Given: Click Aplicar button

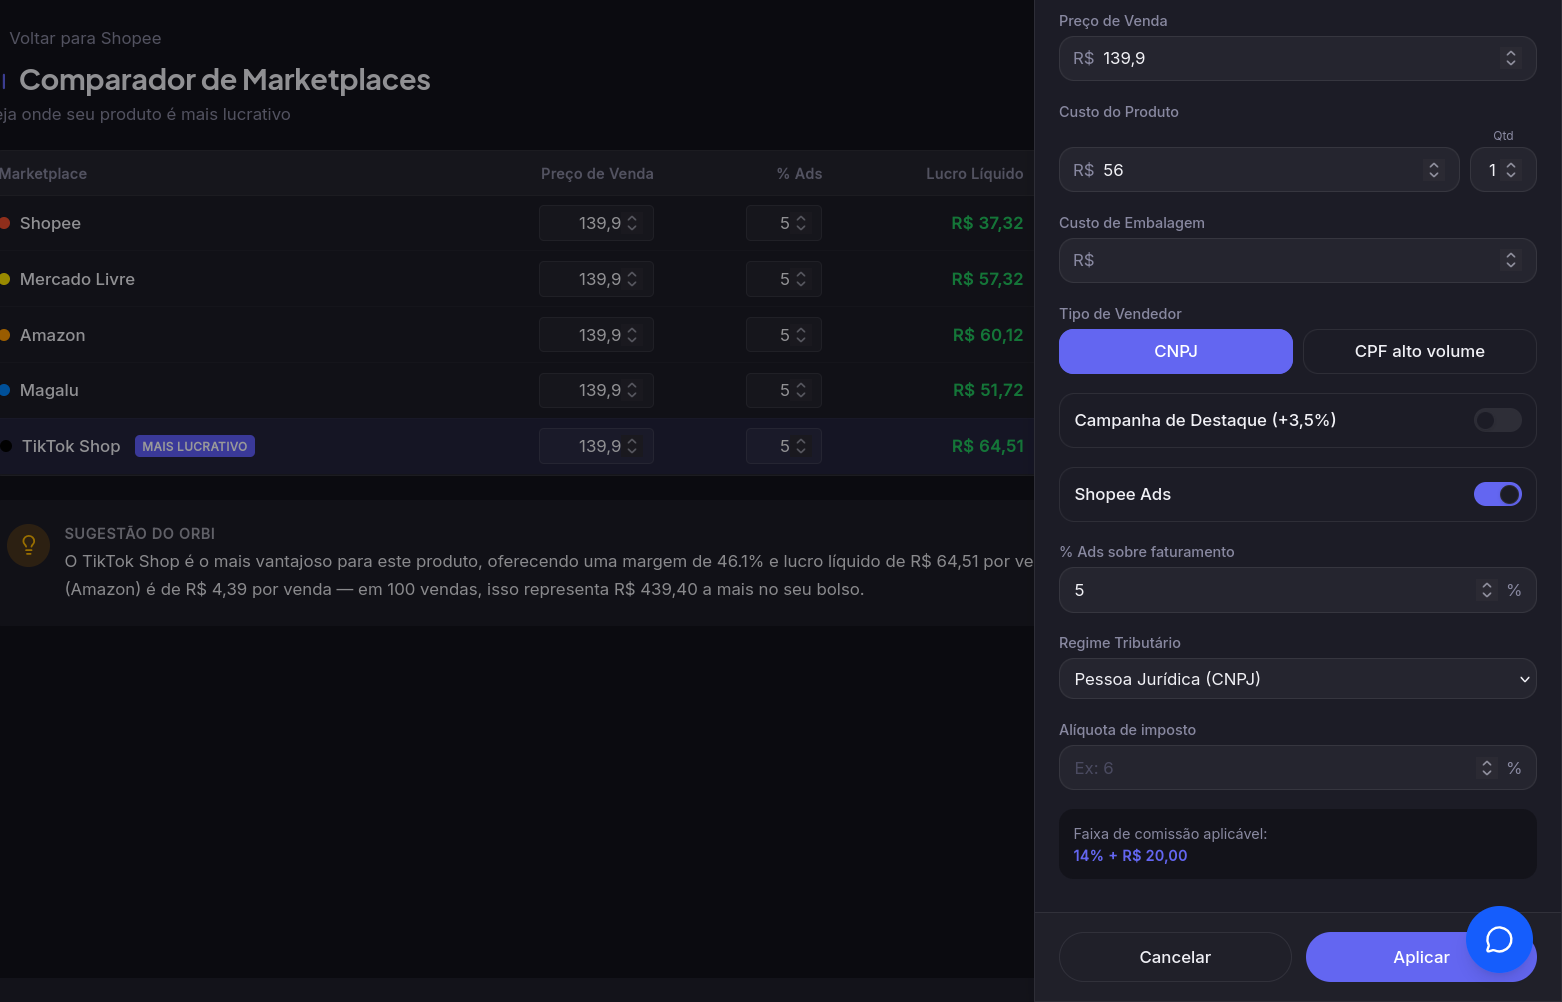Looking at the screenshot, I should pyautogui.click(x=1421, y=957).
